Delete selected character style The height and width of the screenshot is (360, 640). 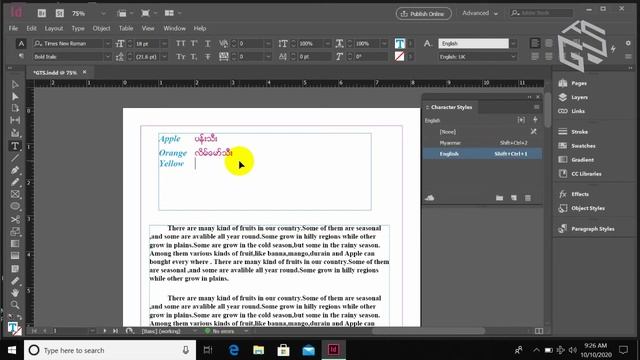[528, 198]
